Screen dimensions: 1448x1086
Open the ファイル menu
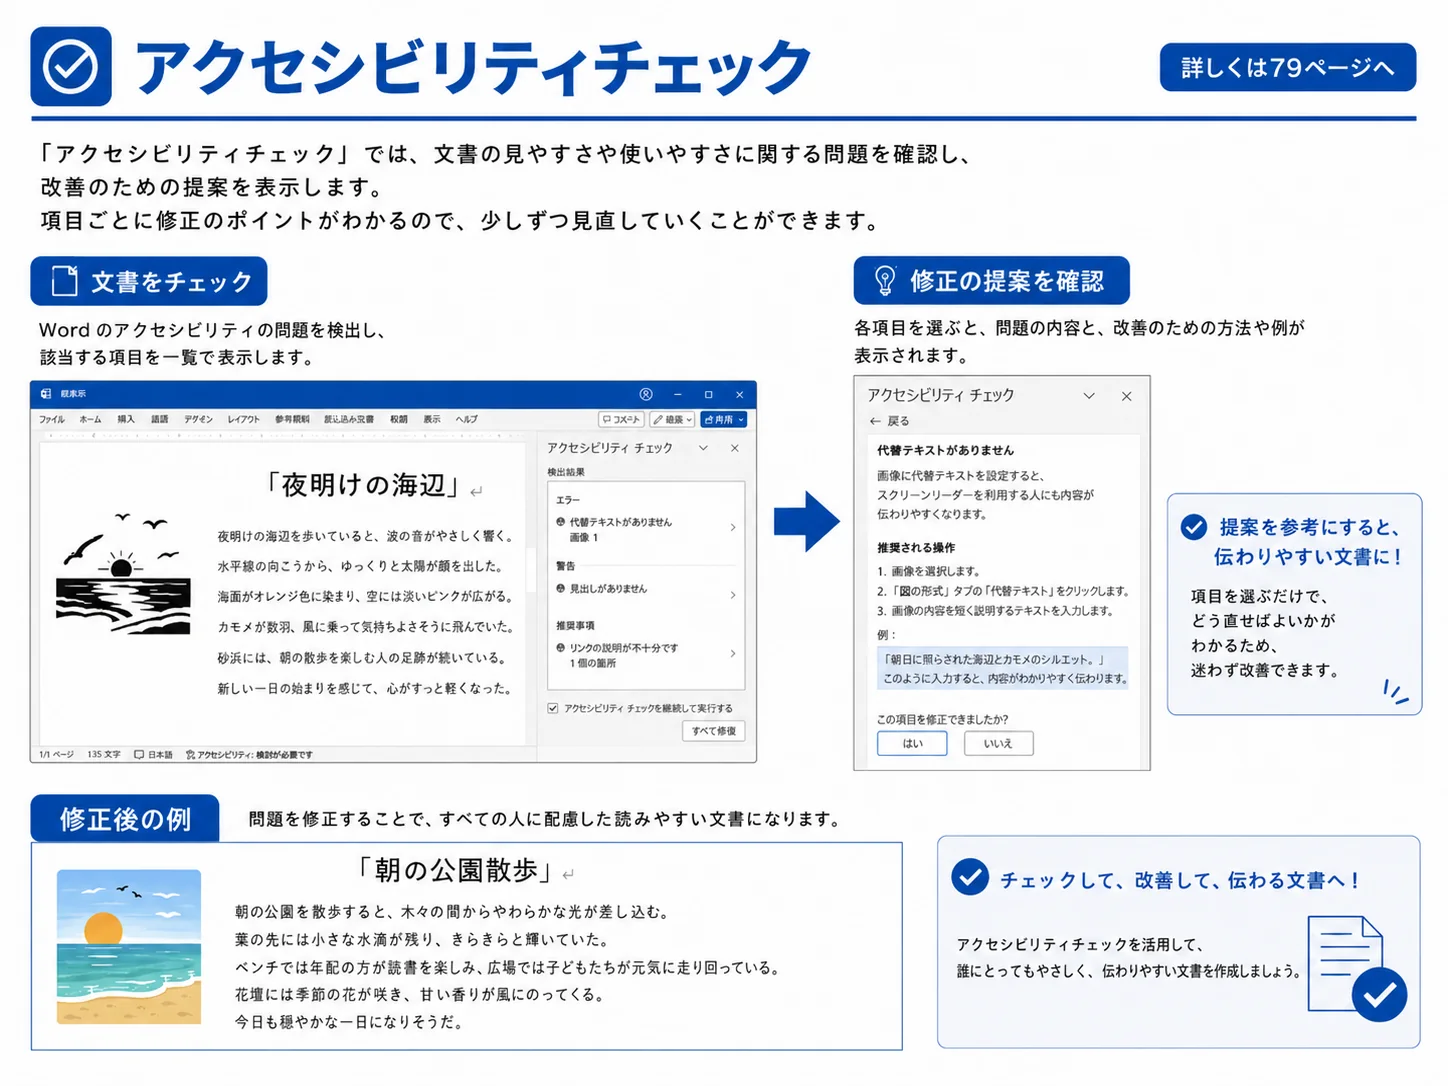pos(52,419)
